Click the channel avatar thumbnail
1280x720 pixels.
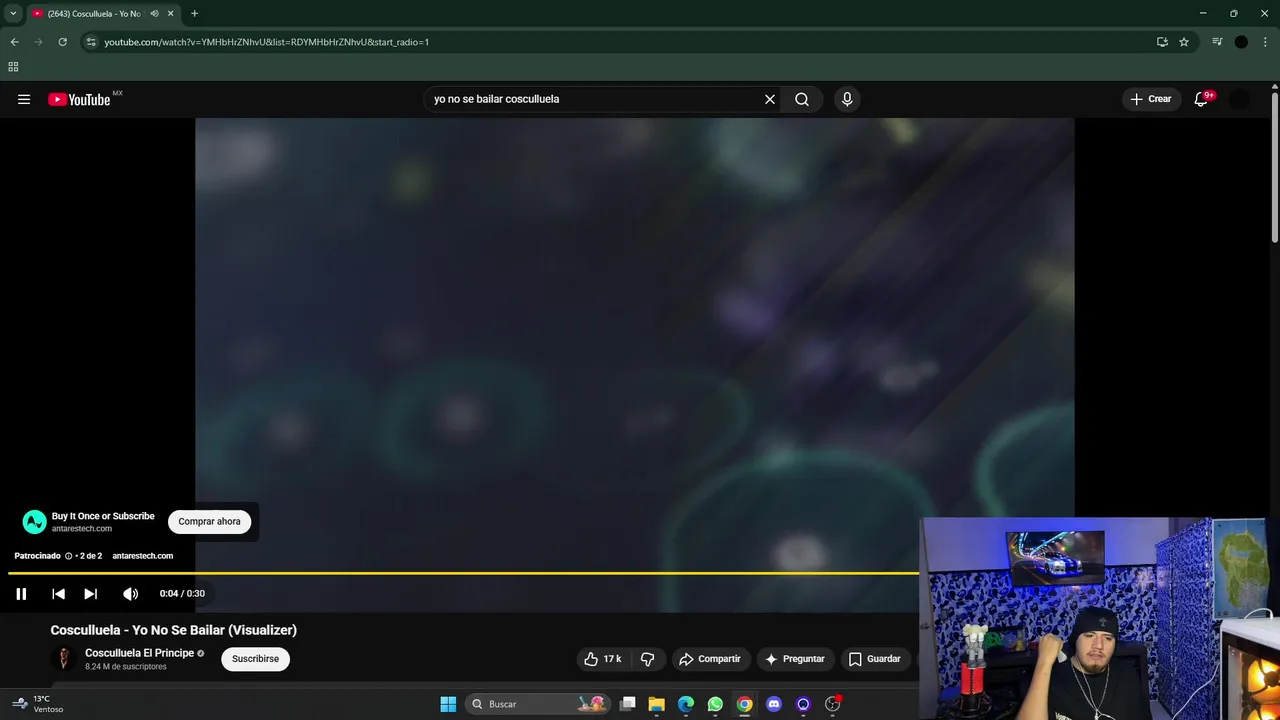[x=64, y=659]
